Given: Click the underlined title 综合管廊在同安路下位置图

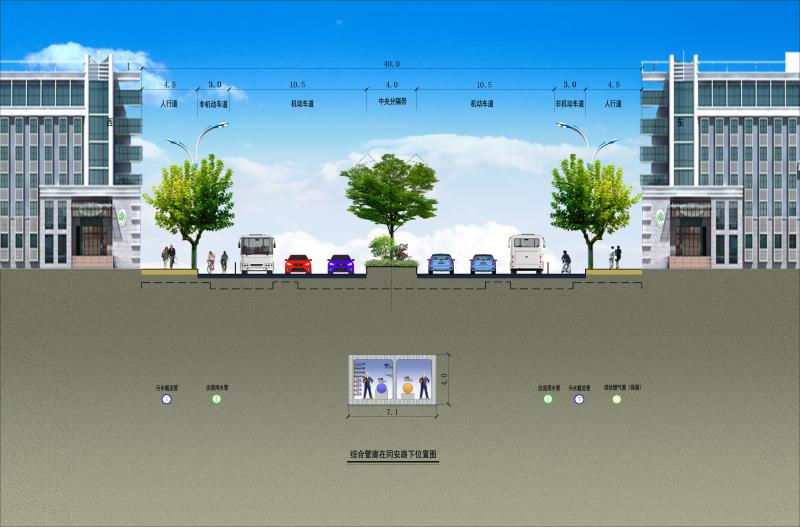Looking at the screenshot, I should (393, 454).
